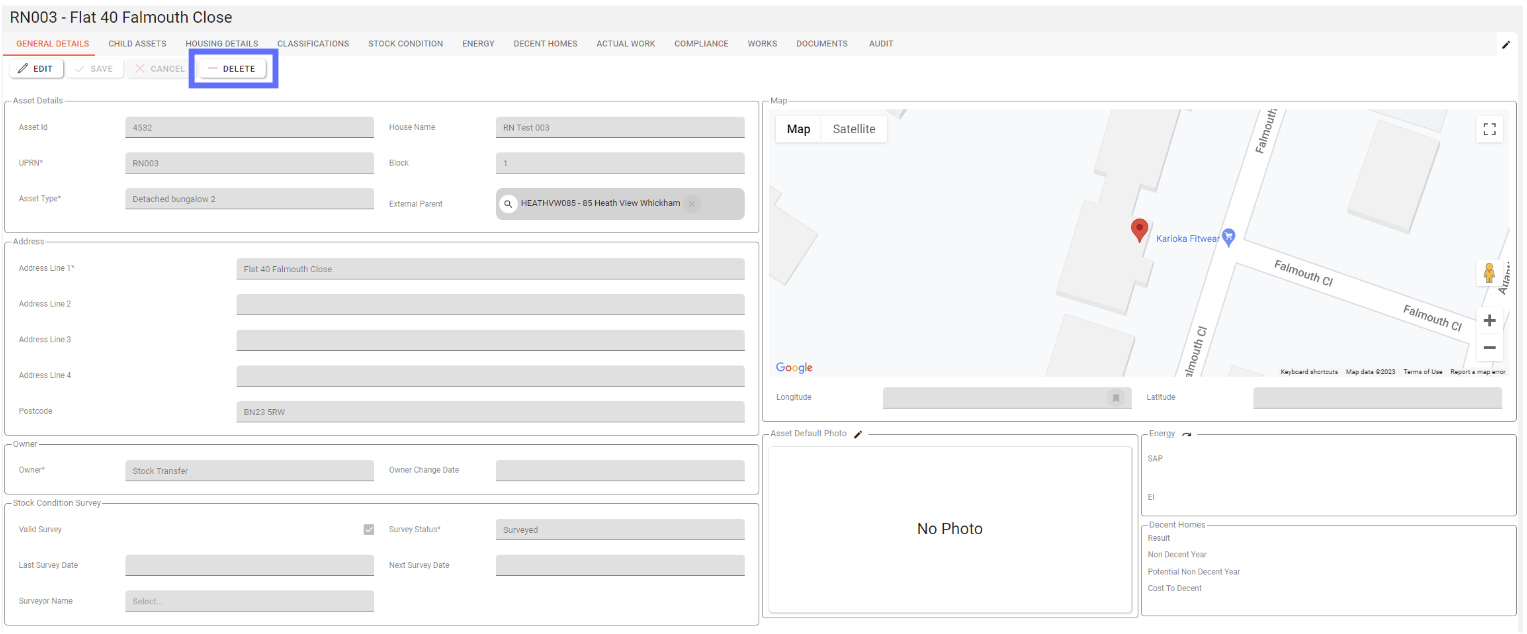Click the search icon in External Parent
This screenshot has height=634, width=1527.
click(x=508, y=204)
